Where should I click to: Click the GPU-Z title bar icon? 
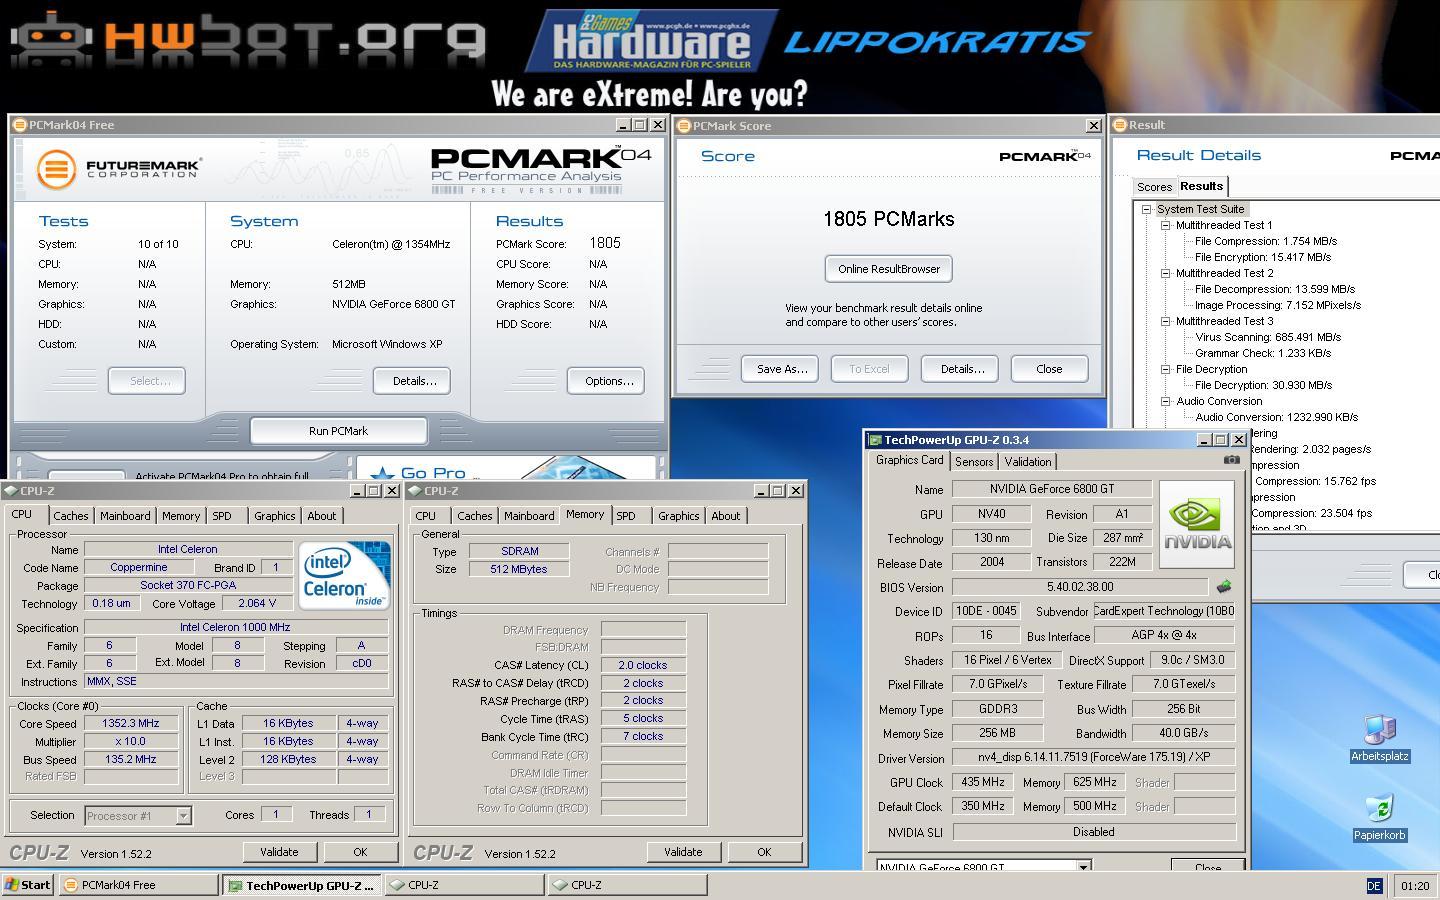(875, 440)
